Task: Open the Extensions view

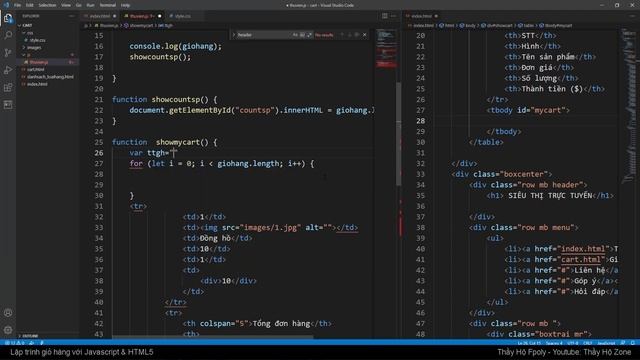Action: (x=8, y=88)
